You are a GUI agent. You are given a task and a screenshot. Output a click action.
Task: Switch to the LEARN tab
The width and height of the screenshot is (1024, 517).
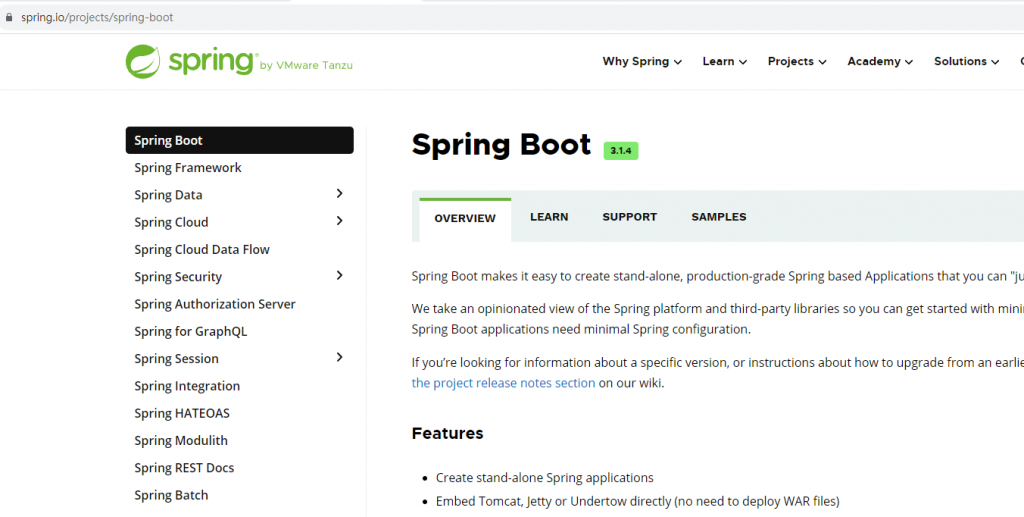549,217
